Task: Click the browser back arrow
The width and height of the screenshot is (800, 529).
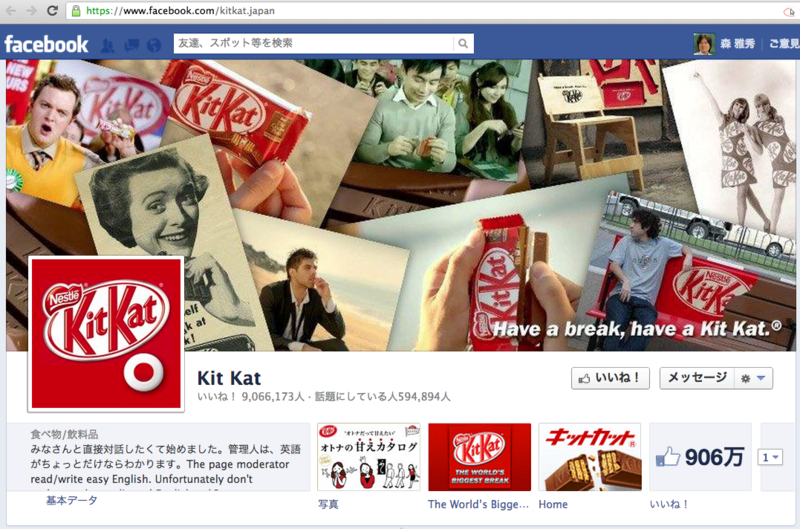Action: (x=11, y=10)
